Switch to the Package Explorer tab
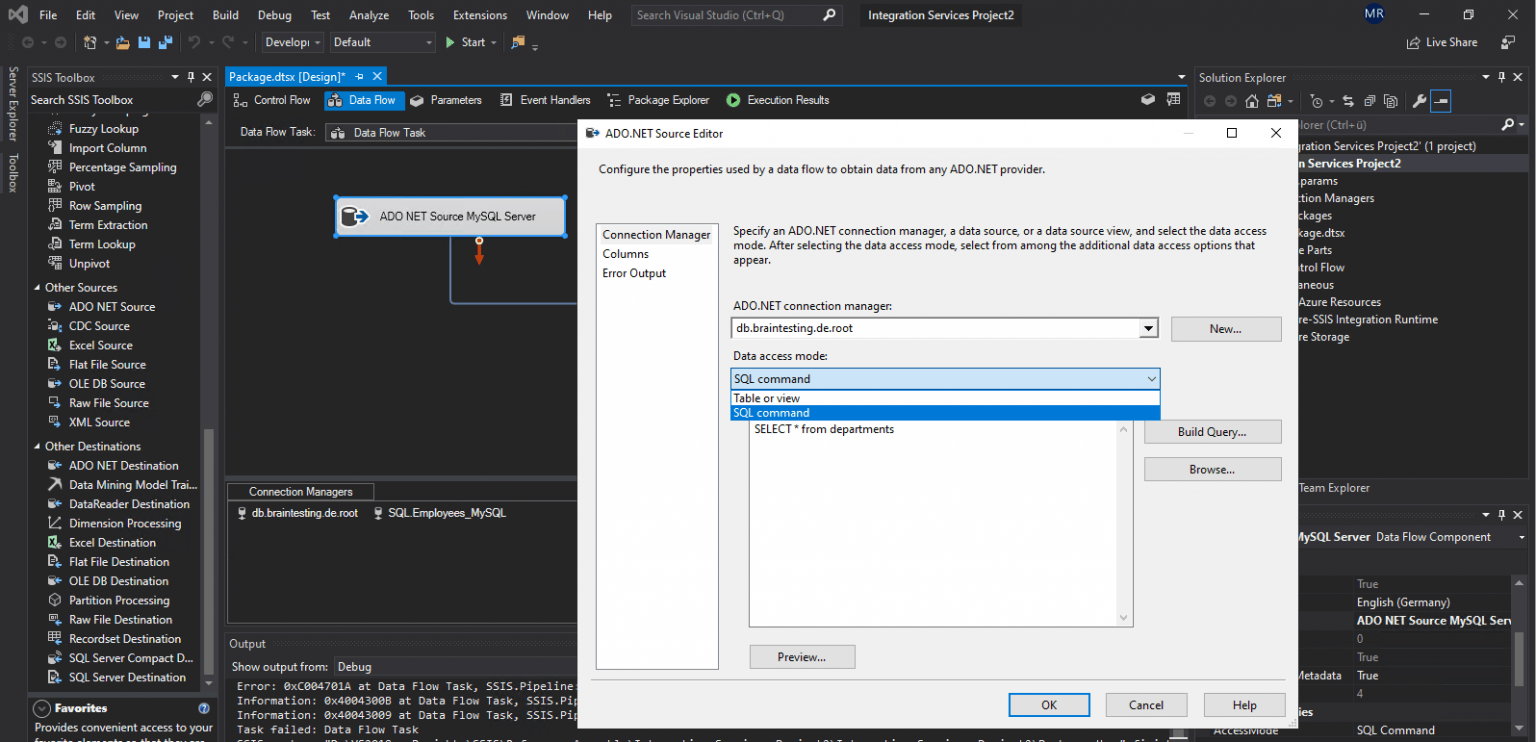The image size is (1536, 742). [659, 100]
